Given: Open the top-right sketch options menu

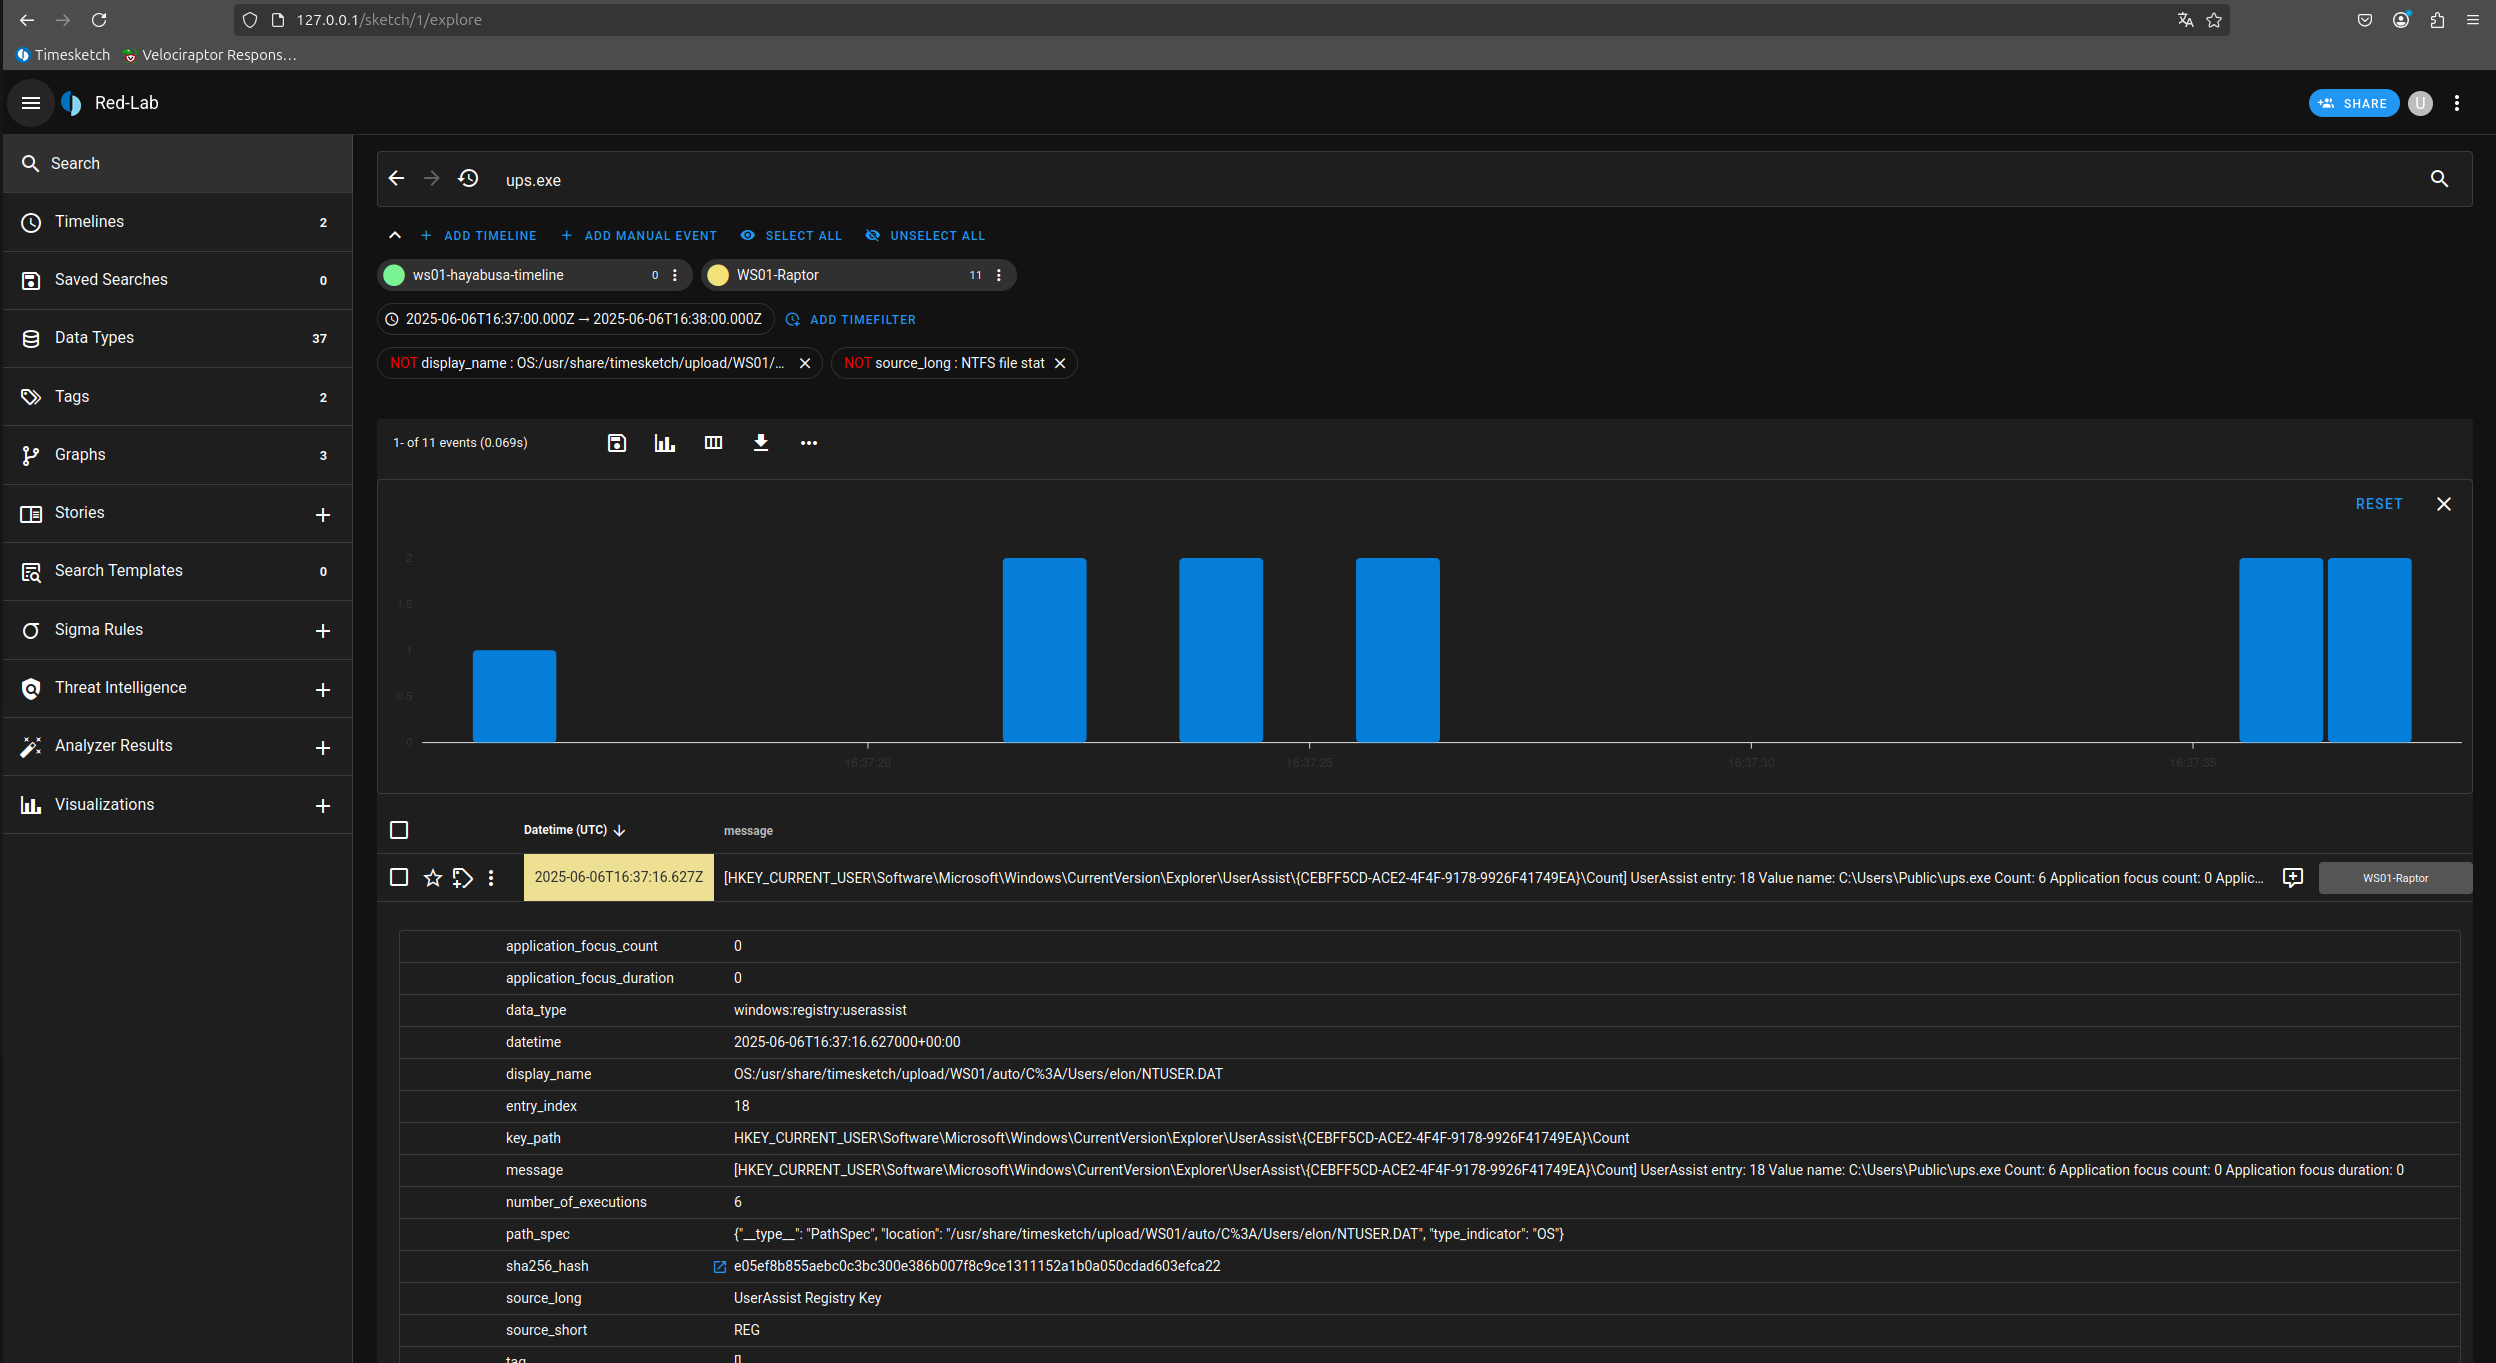Looking at the screenshot, I should click(x=2457, y=103).
